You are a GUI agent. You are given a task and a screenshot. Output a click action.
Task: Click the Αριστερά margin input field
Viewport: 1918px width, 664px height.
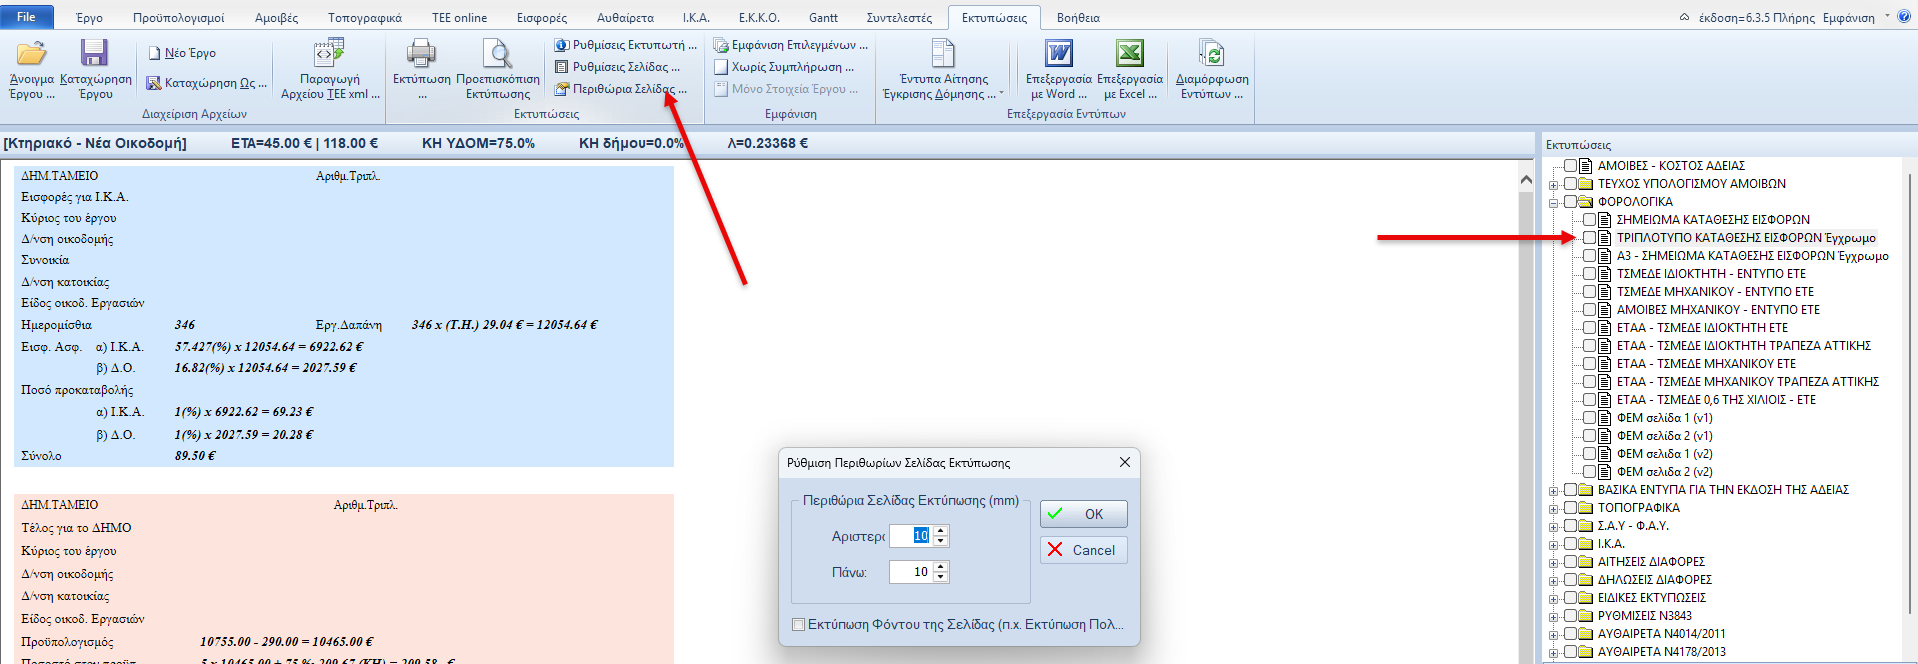tap(911, 536)
